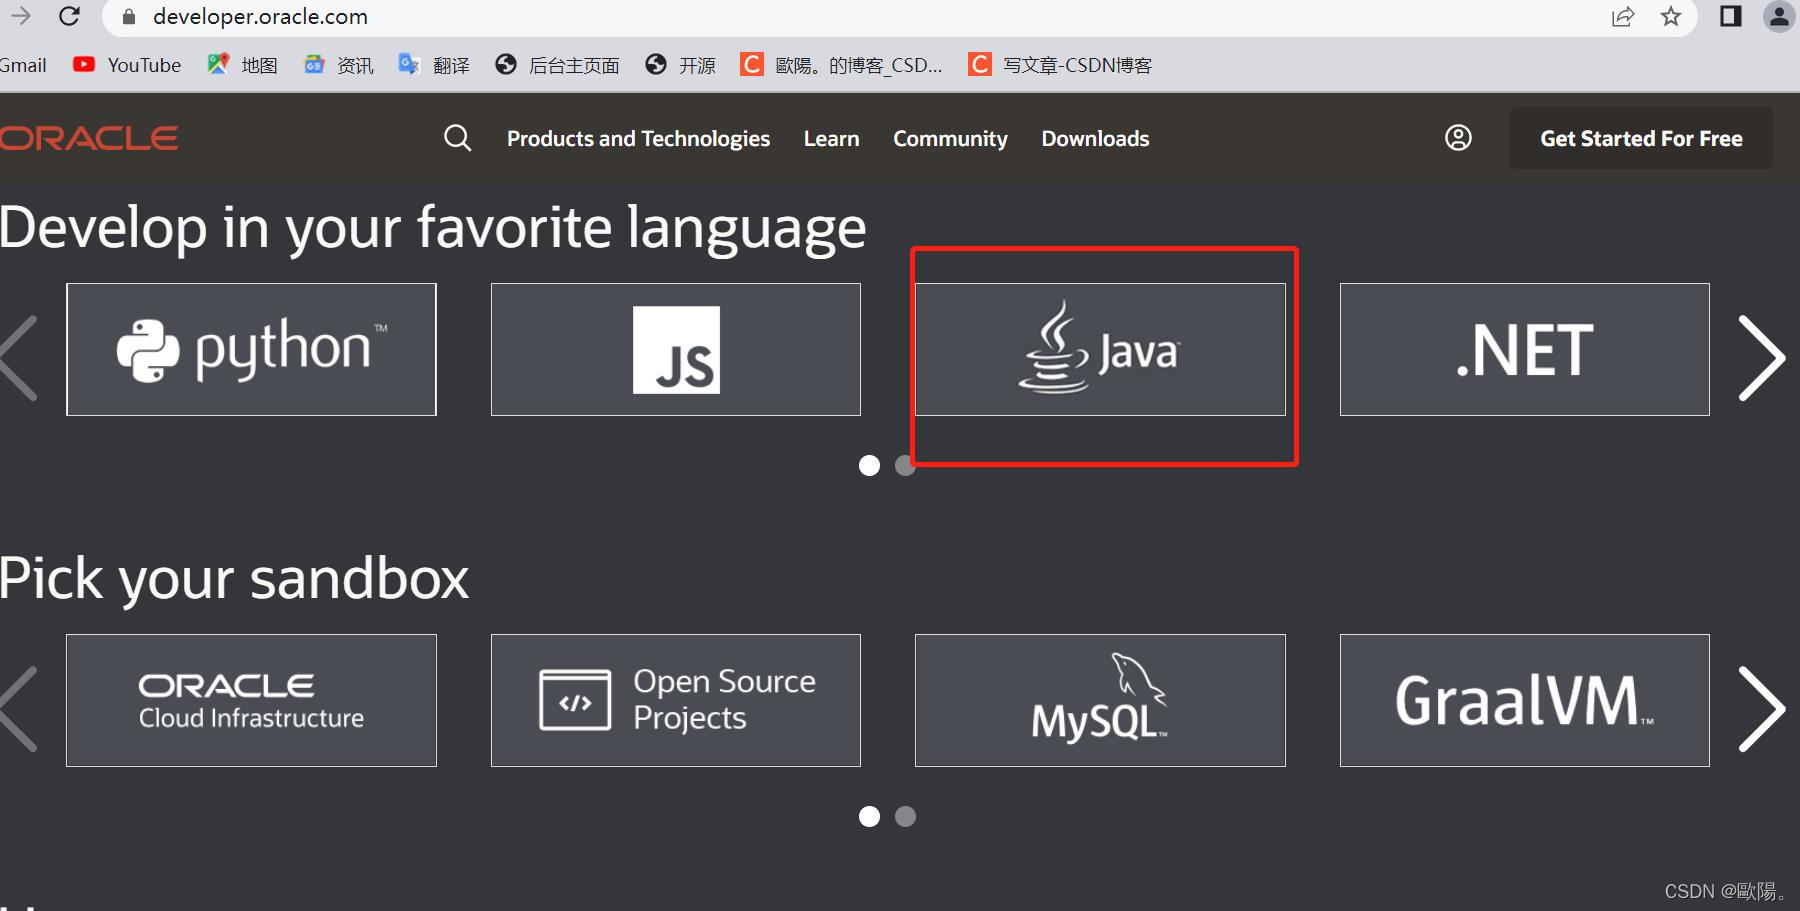Viewport: 1800px width, 911px height.
Task: Show next languages with right chevron
Action: (x=1761, y=358)
